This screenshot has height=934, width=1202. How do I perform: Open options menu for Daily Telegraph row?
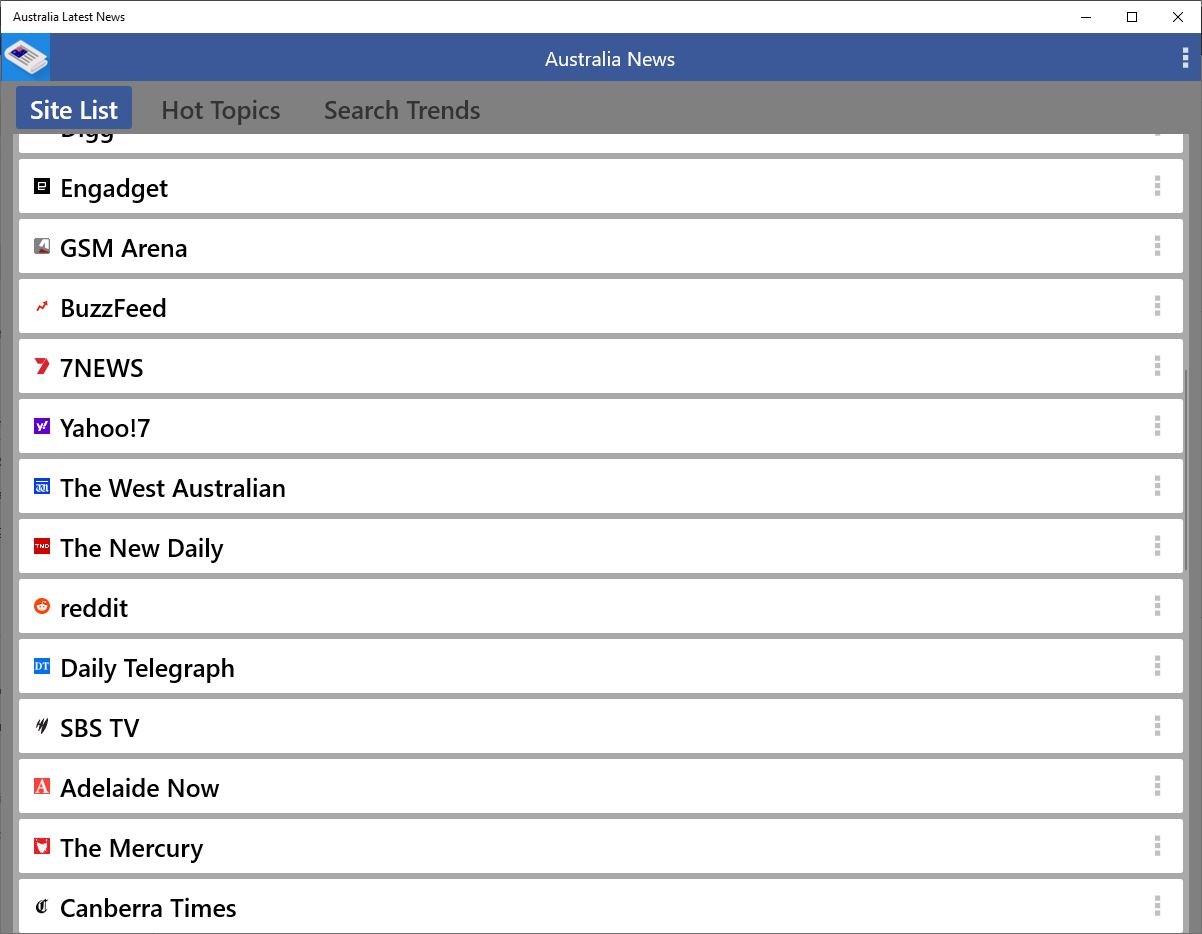tap(1157, 666)
